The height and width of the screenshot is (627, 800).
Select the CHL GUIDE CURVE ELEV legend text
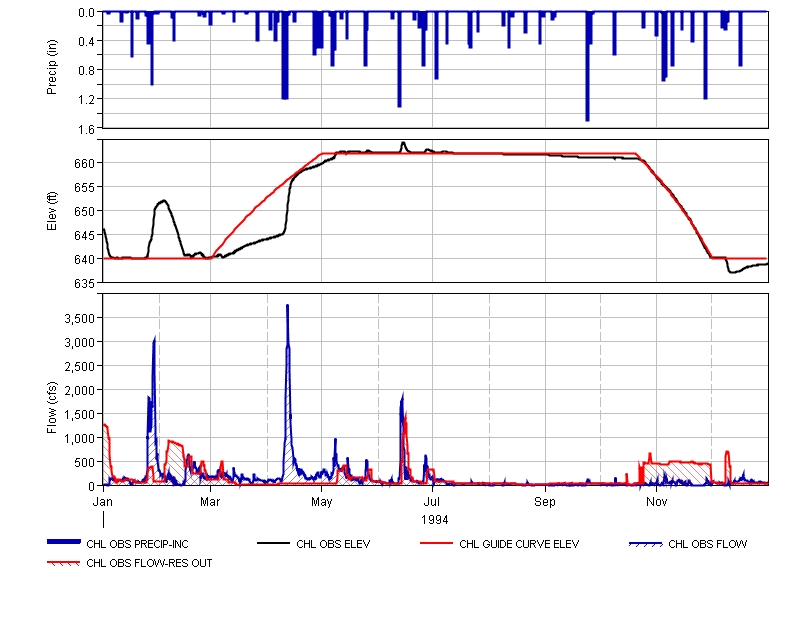pyautogui.click(x=519, y=545)
